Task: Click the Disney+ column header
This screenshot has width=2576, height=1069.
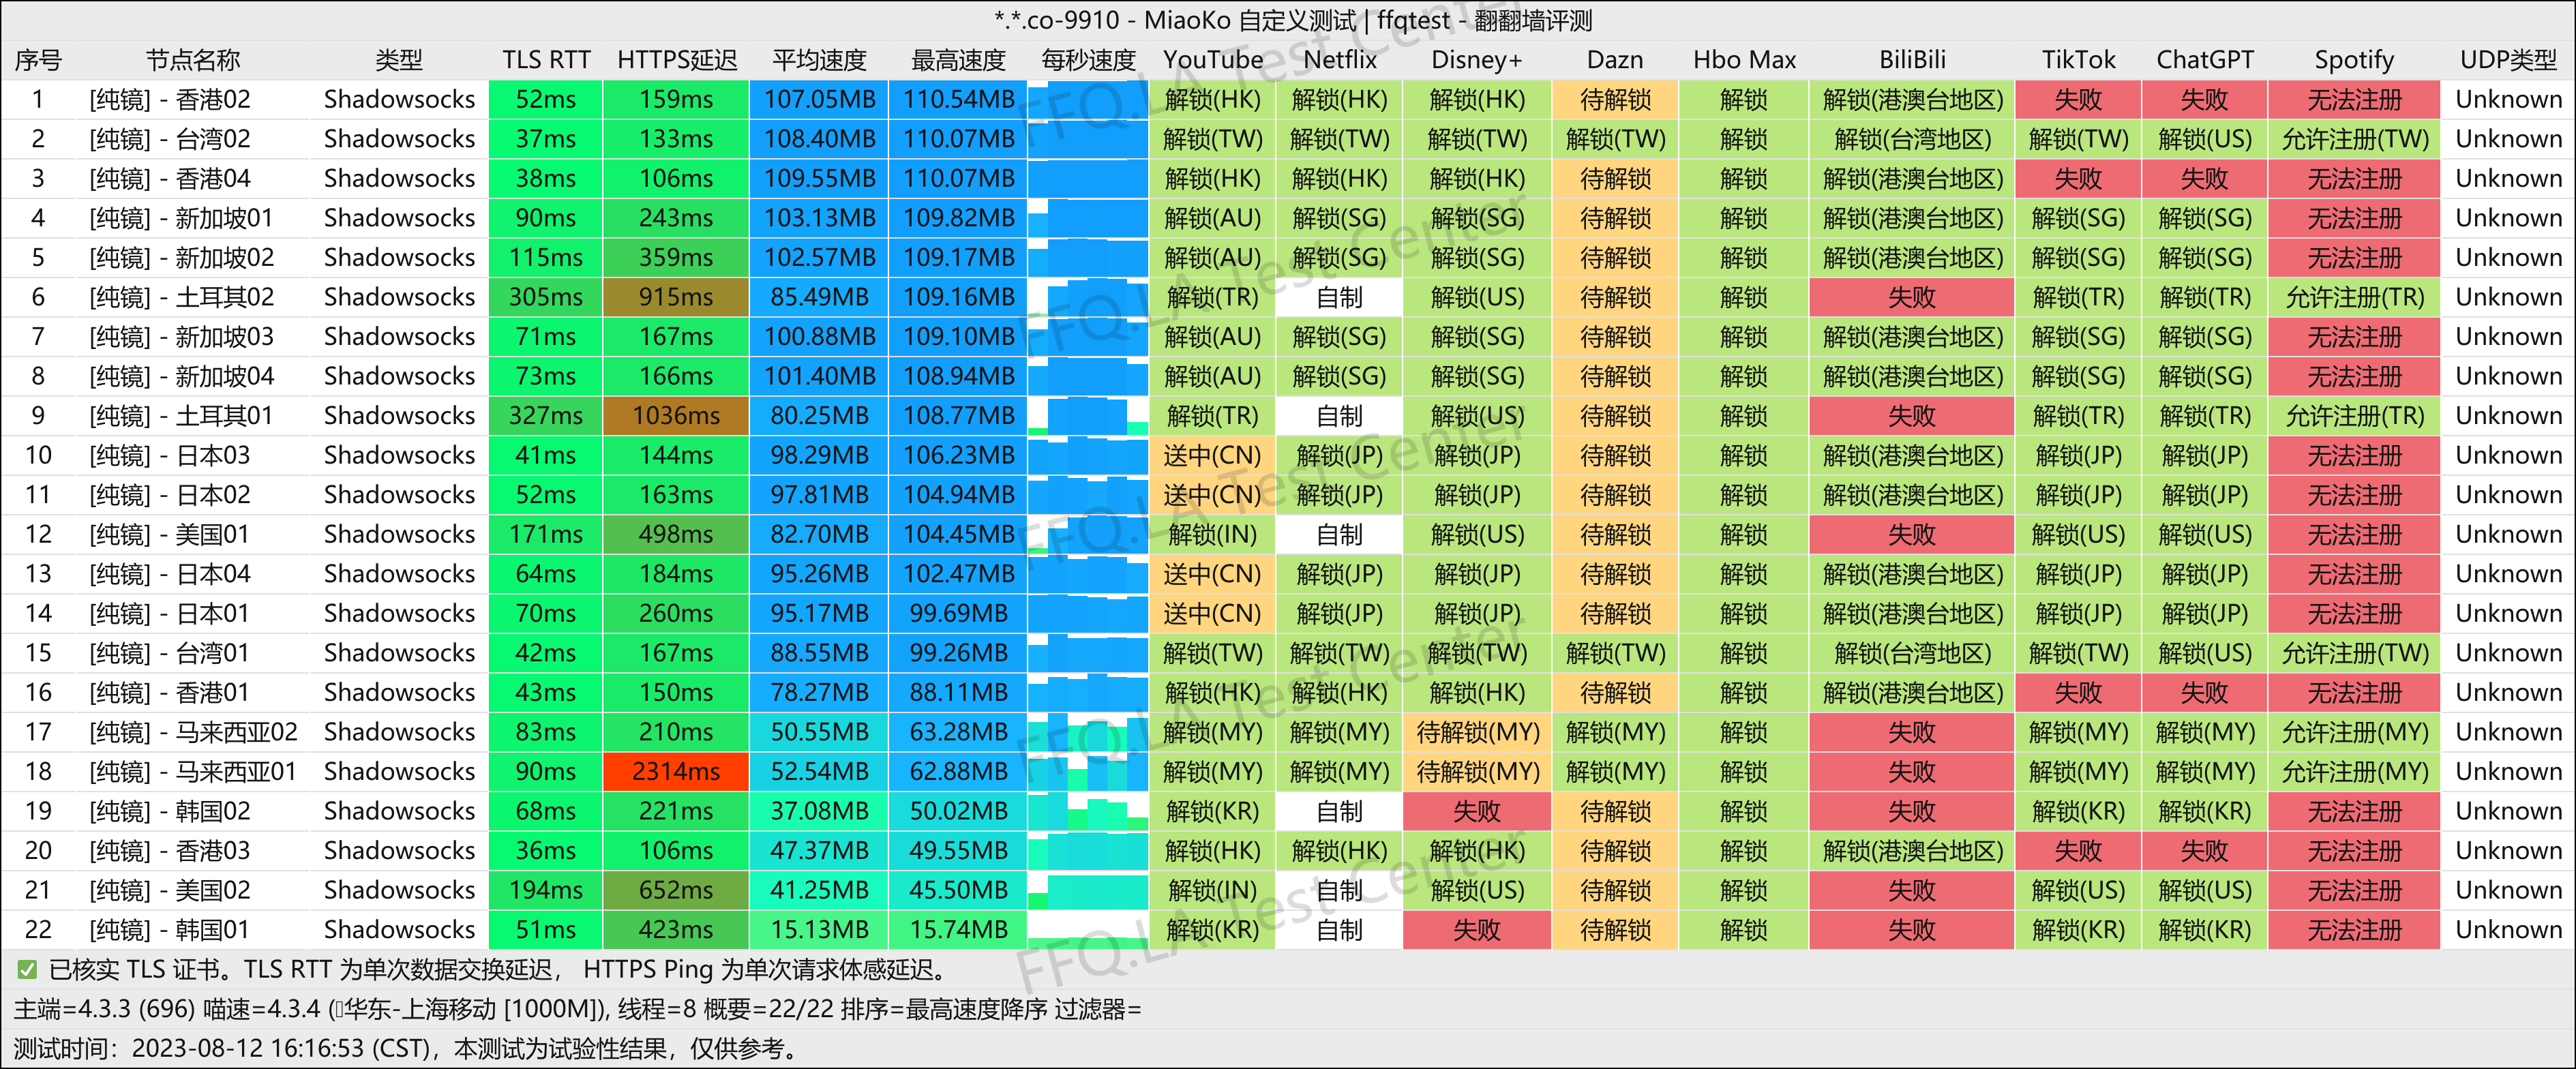Action: click(x=1477, y=60)
